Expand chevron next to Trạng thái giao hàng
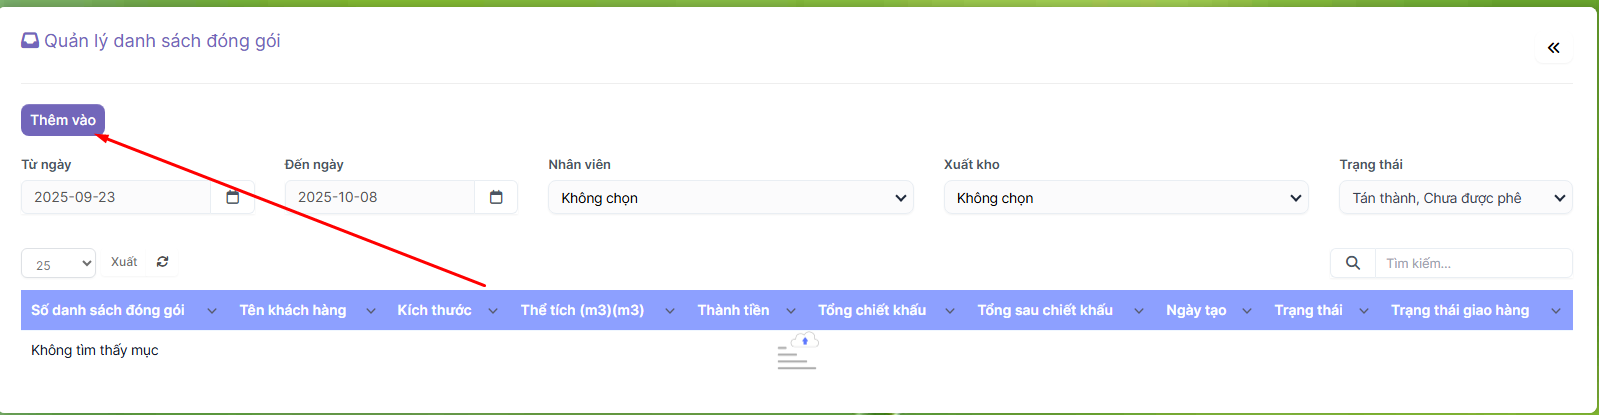This screenshot has width=1599, height=415. point(1555,311)
